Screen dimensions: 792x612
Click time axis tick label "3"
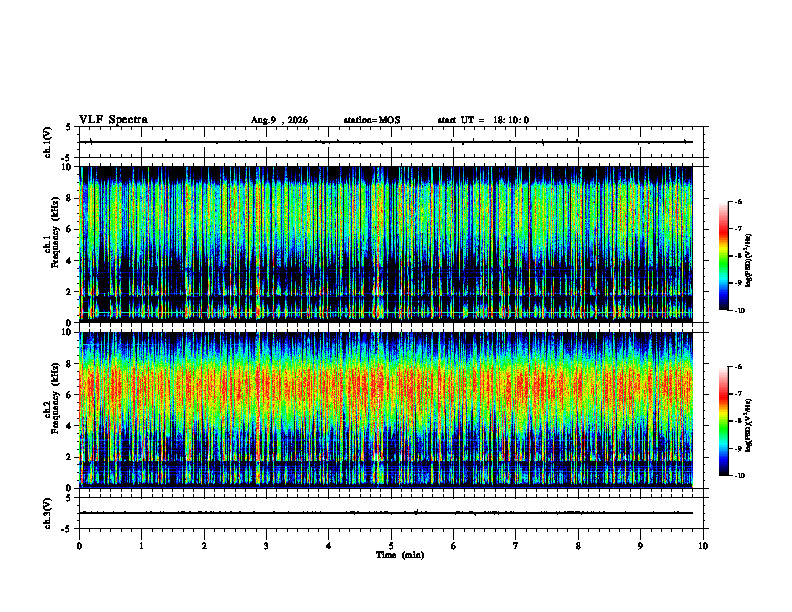tap(266, 546)
